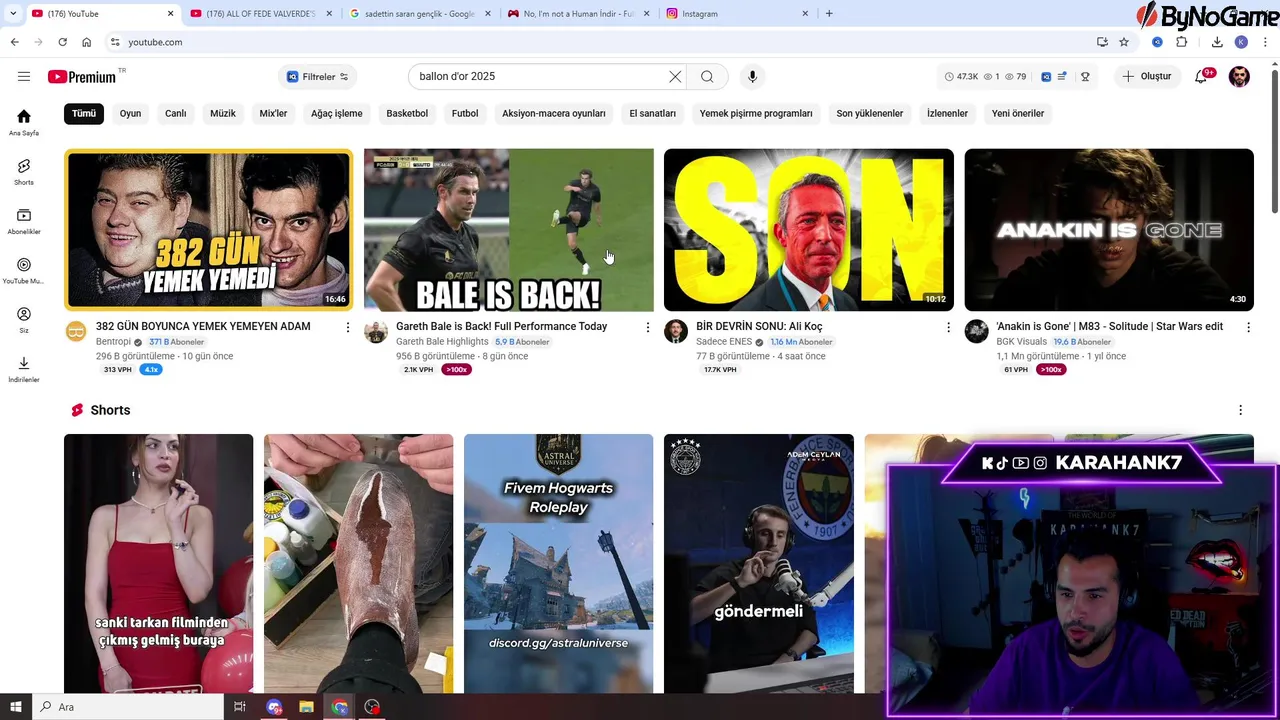Viewport: 1280px width, 720px height.
Task: Open Gareth Bale Highlights channel link
Action: (x=442, y=342)
